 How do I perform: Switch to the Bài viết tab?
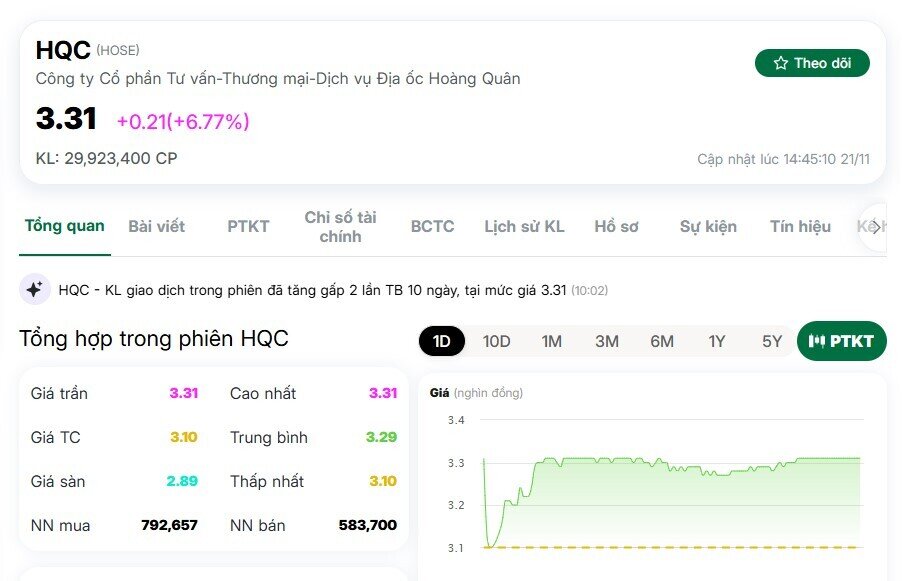[156, 227]
